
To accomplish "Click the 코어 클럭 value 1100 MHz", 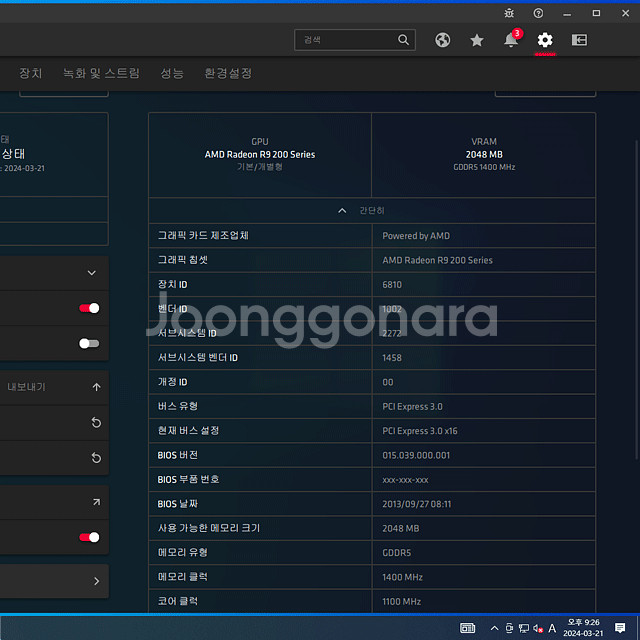I will [x=402, y=602].
